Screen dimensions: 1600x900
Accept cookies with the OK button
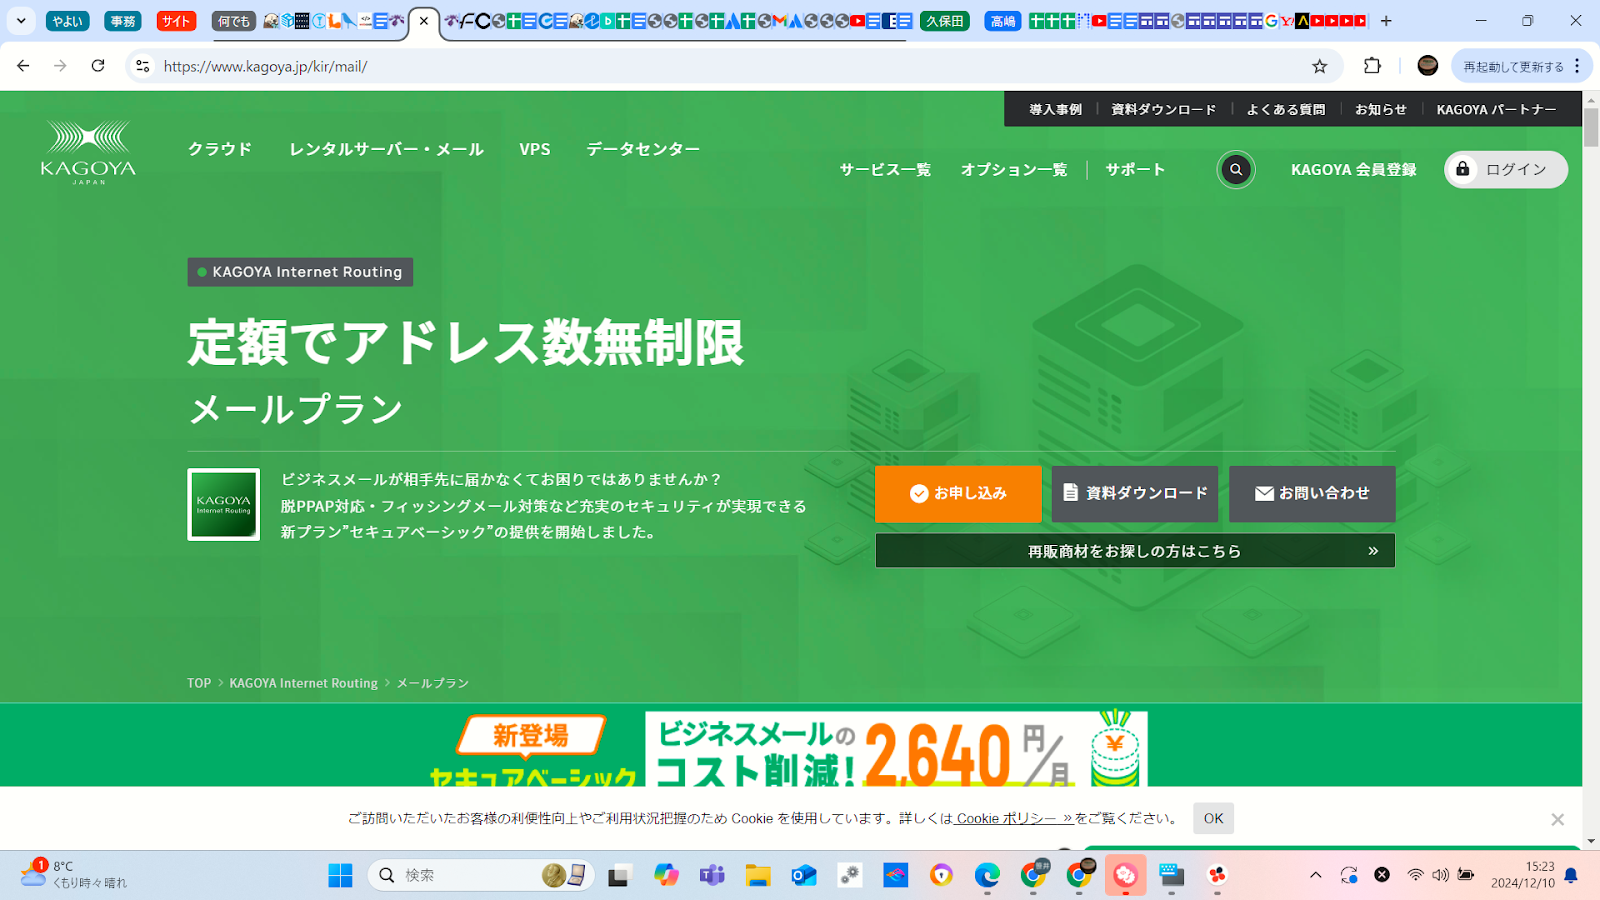pos(1213,818)
